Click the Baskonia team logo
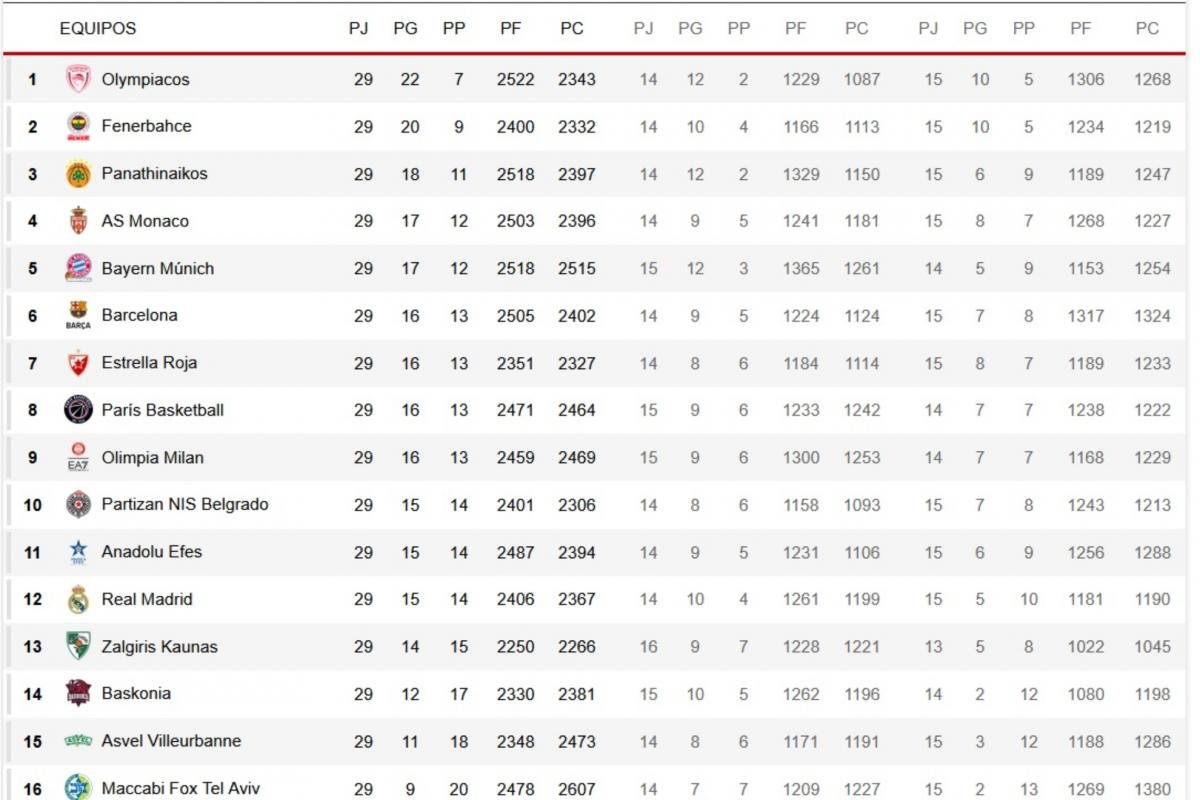The image size is (1200, 800). (x=78, y=693)
